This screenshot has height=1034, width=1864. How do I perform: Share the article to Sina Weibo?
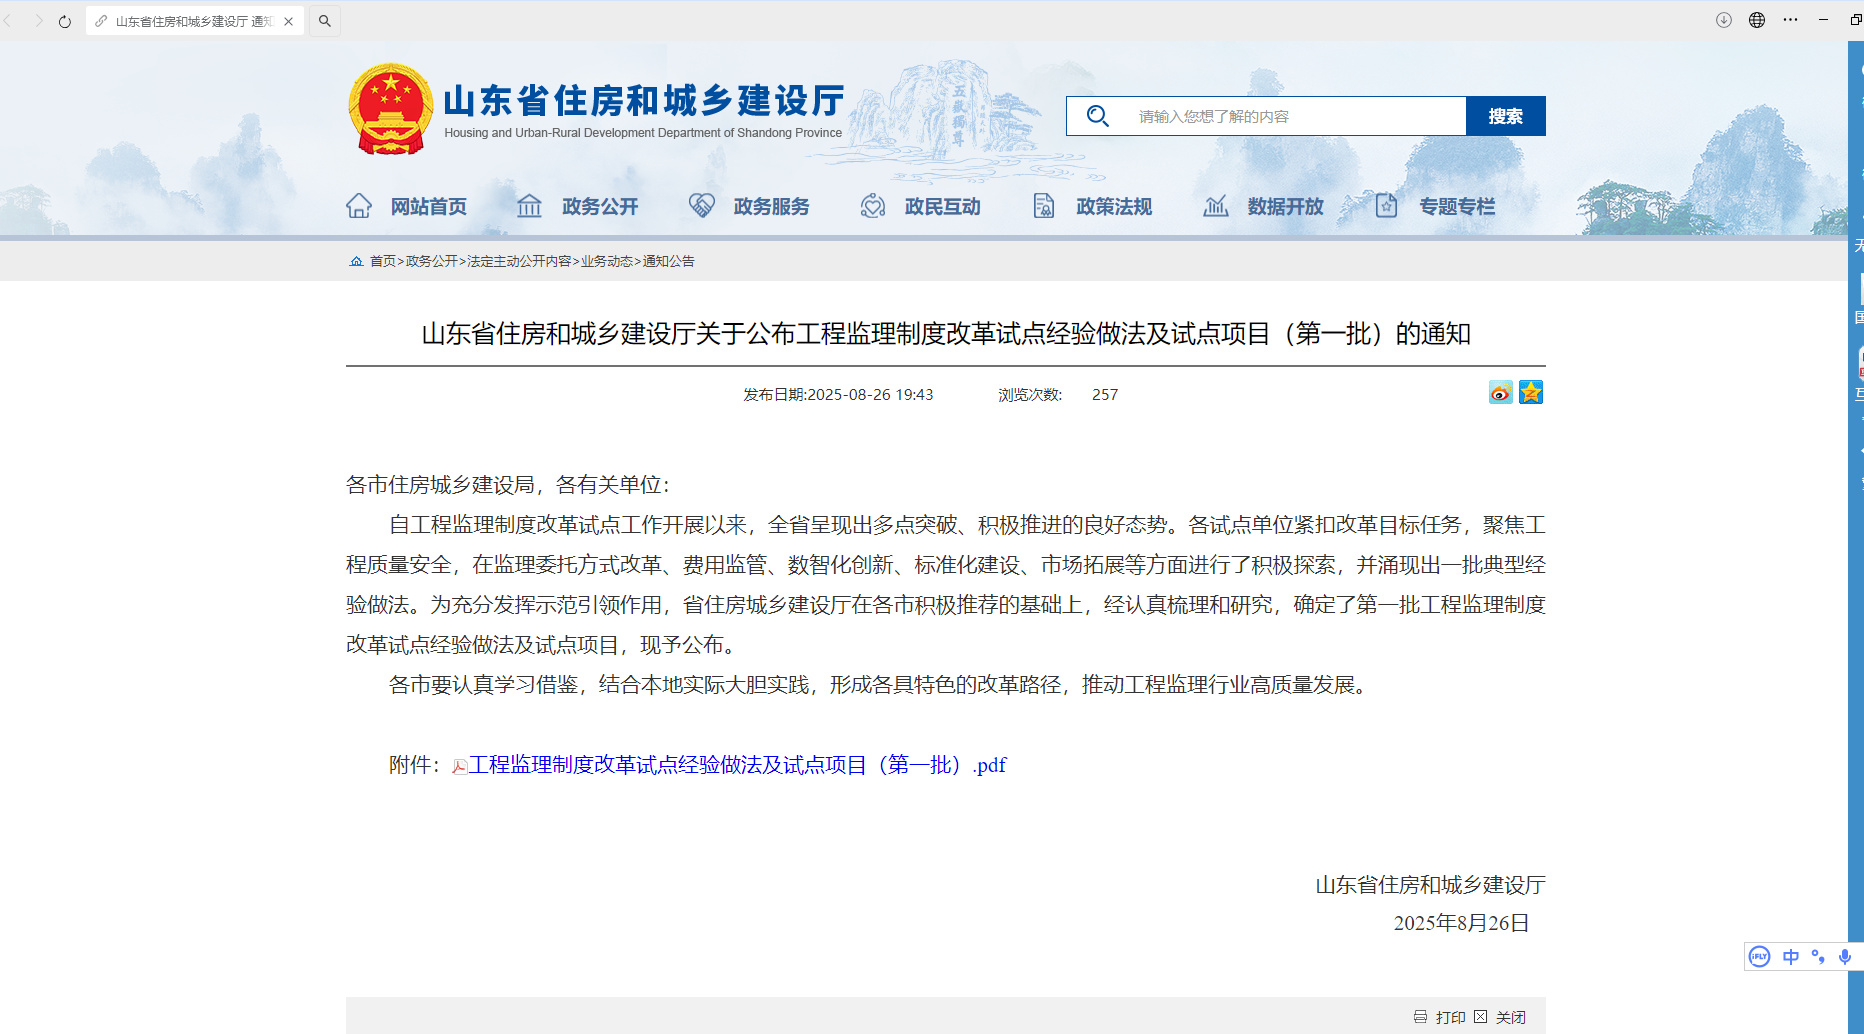click(1499, 392)
